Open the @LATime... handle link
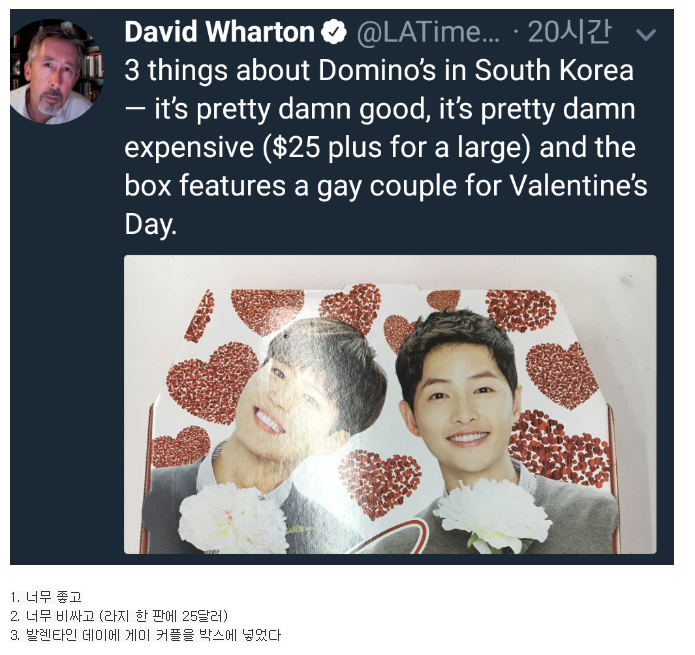The width and height of the screenshot is (695, 655). (428, 32)
